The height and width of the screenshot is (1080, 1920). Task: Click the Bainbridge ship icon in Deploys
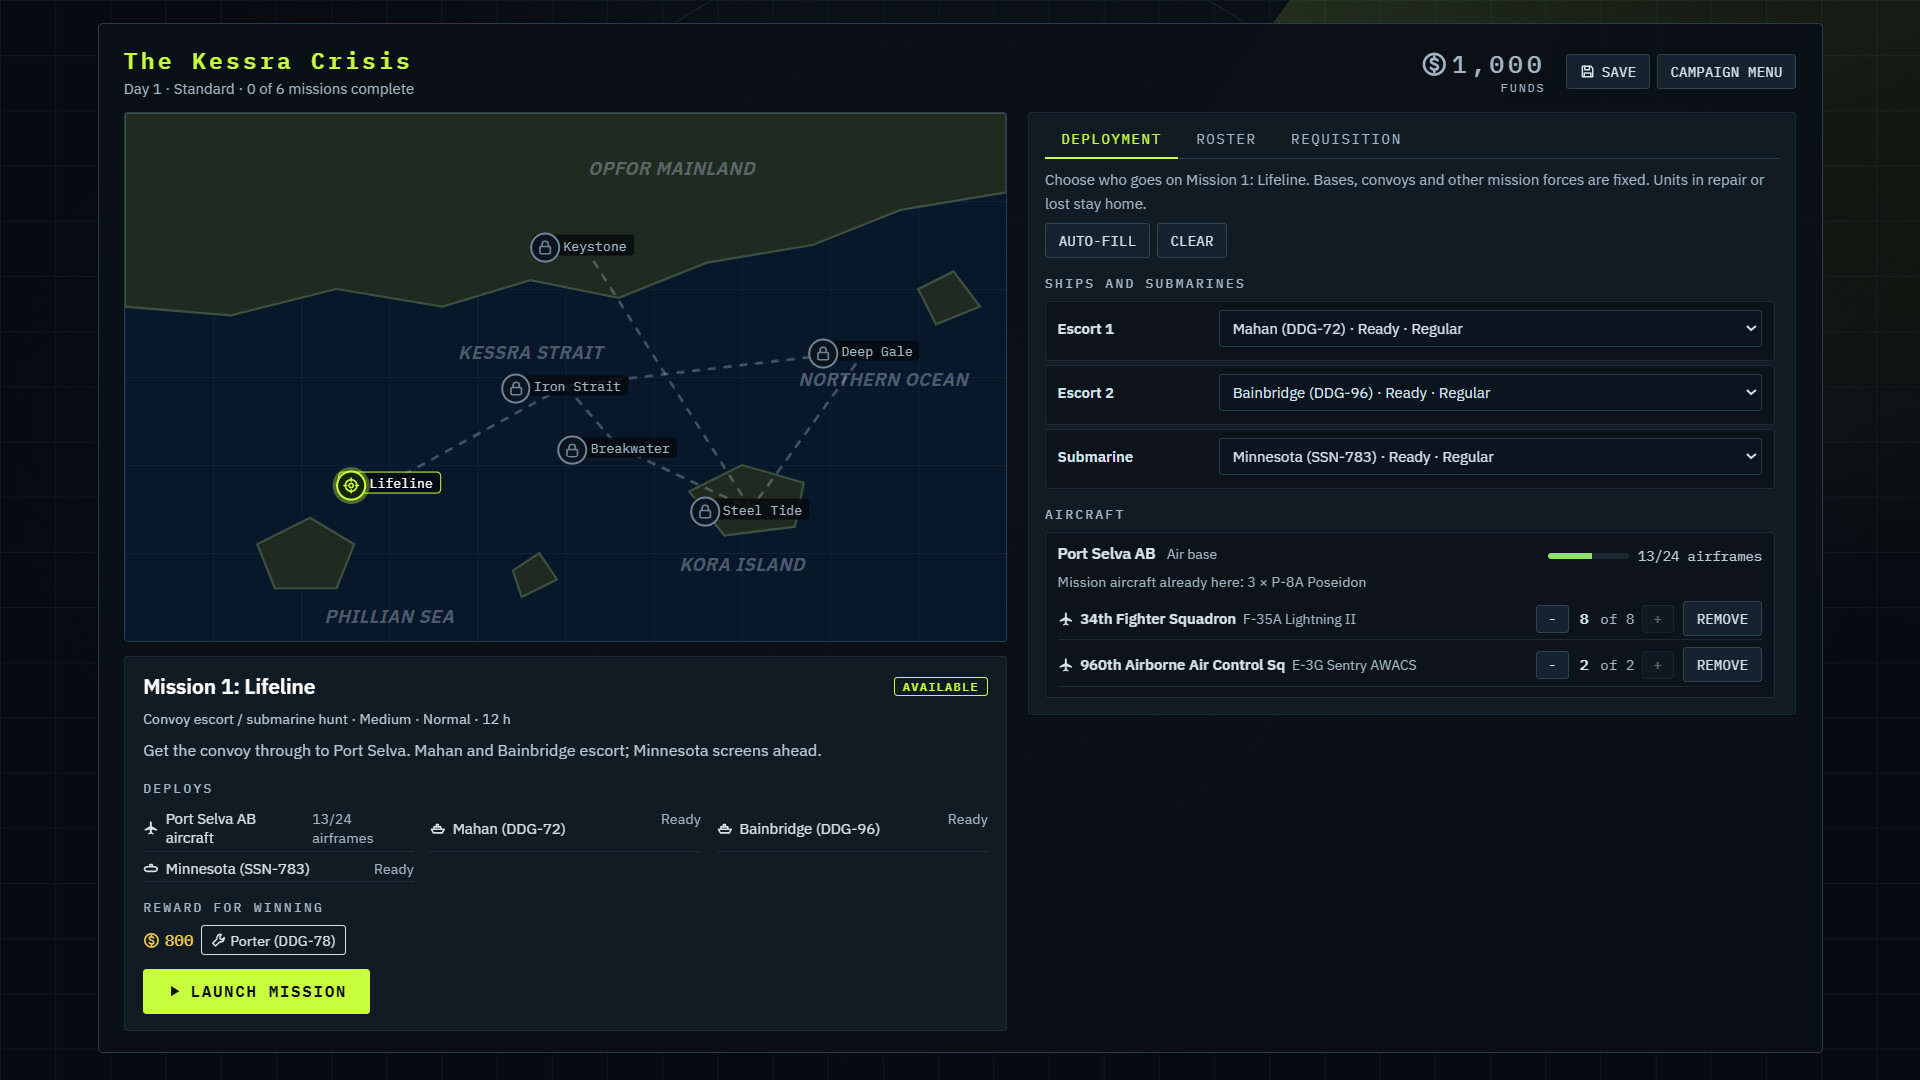pos(725,829)
